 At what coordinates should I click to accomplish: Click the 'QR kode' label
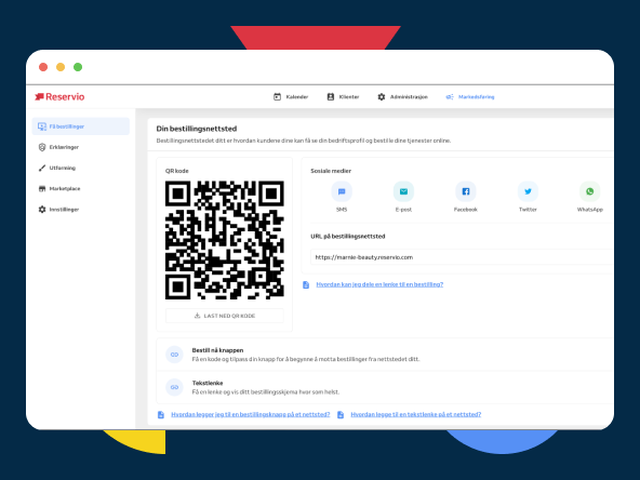click(x=177, y=171)
